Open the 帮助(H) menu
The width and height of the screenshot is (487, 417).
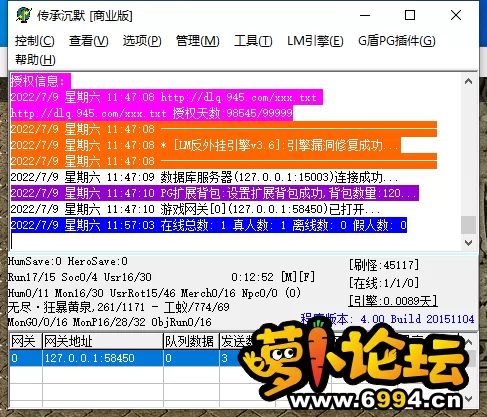(35, 60)
